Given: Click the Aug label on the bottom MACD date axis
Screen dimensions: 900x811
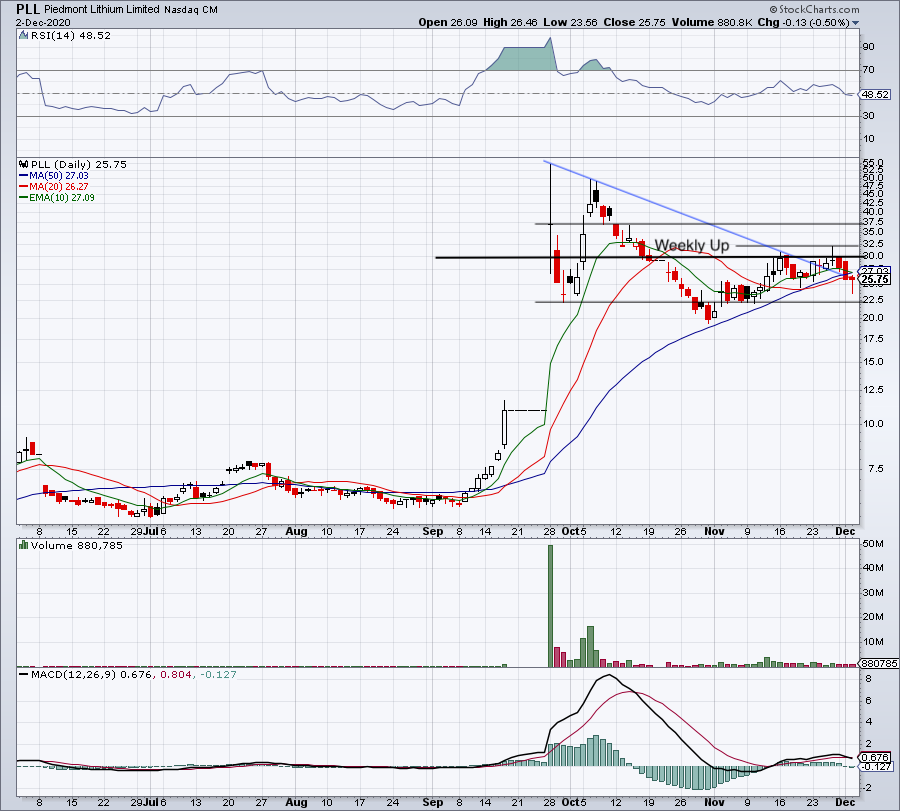Looking at the screenshot, I should click(x=296, y=802).
